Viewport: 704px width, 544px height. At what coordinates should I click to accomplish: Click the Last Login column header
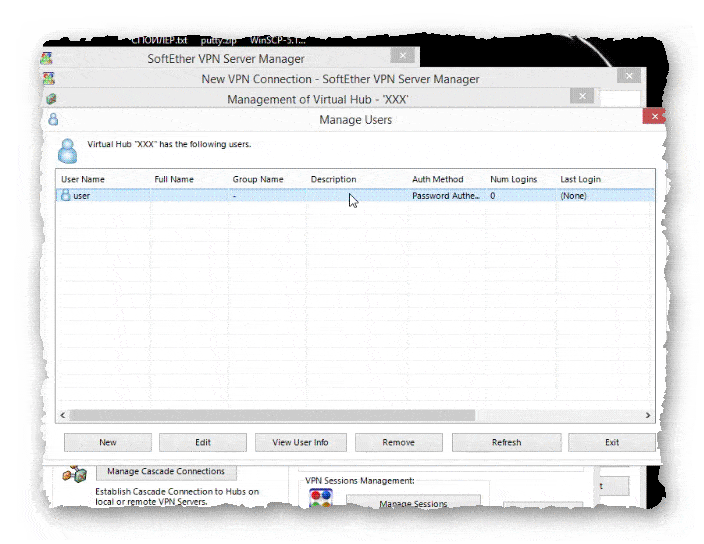pyautogui.click(x=580, y=179)
